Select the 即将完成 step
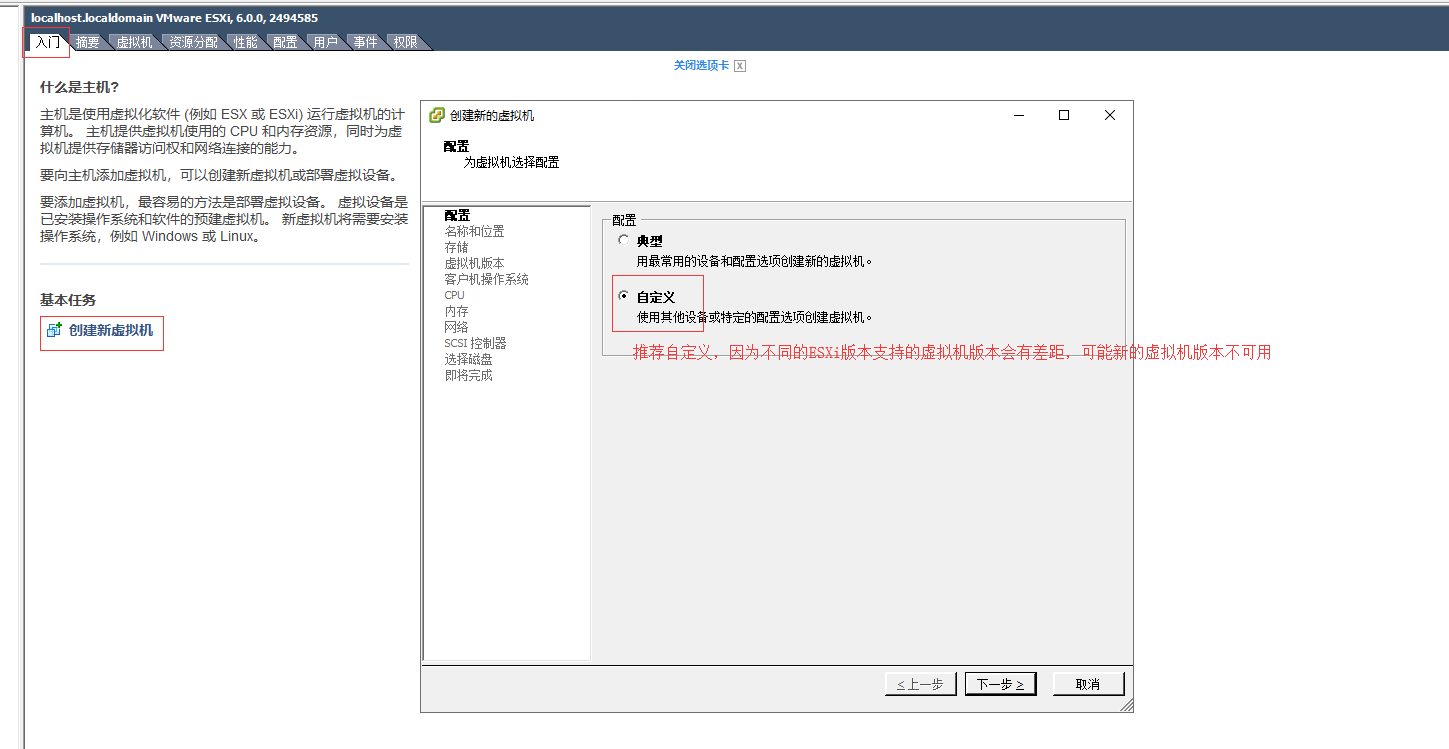Screen dimensions: 1449x749 click(468, 375)
